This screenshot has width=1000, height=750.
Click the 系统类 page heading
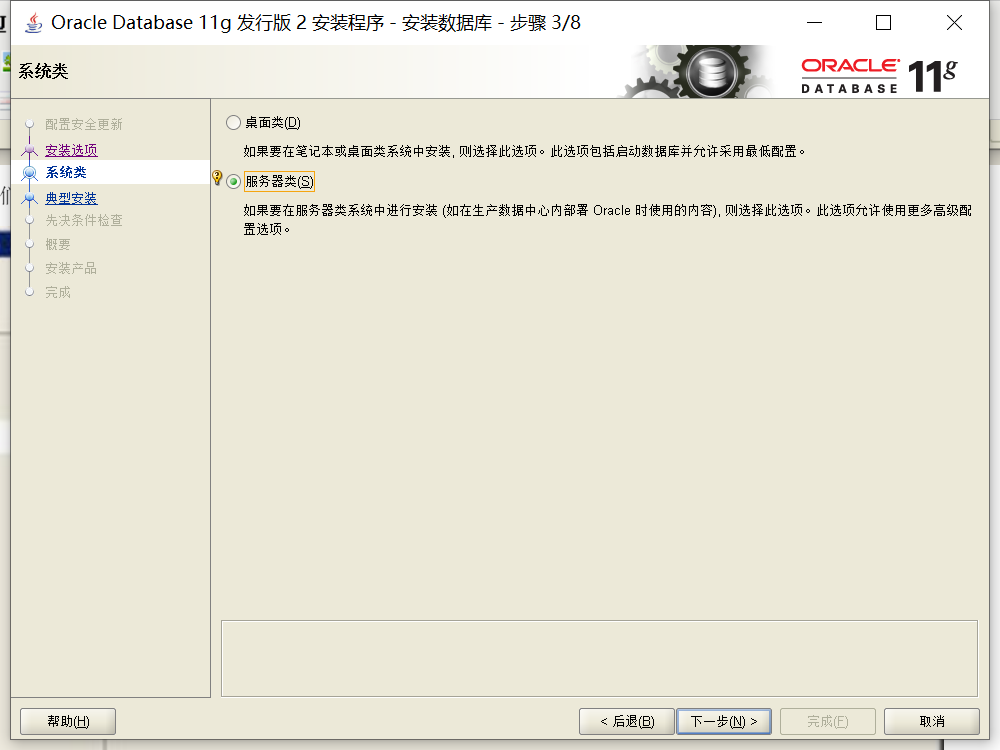click(43, 71)
